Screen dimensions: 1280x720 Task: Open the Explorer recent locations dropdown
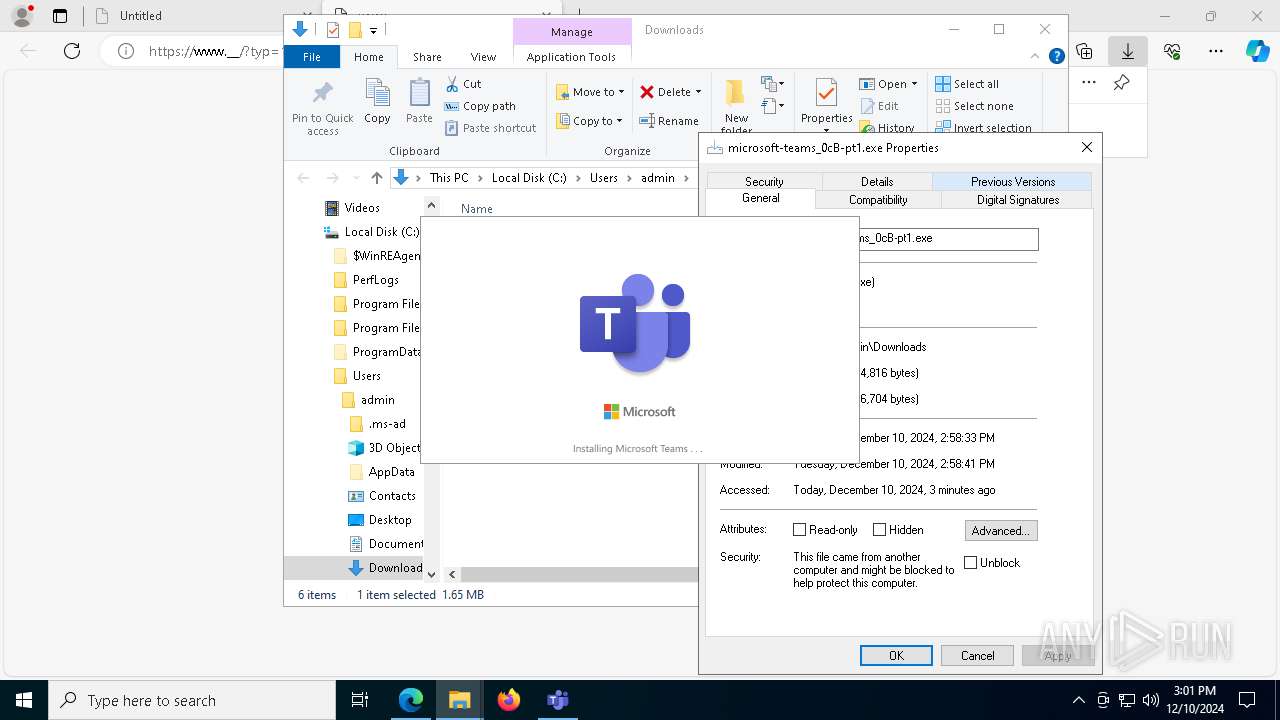pyautogui.click(x=355, y=178)
